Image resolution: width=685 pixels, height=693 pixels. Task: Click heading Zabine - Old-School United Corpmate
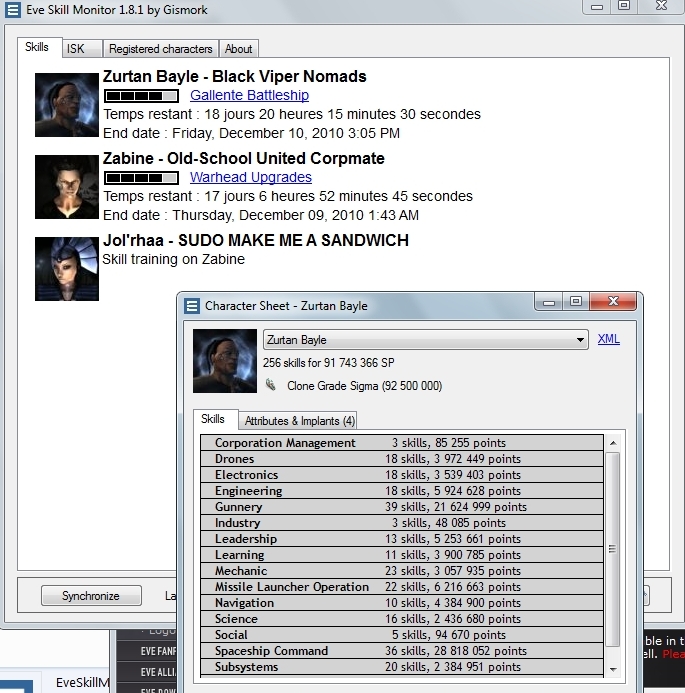tap(244, 158)
